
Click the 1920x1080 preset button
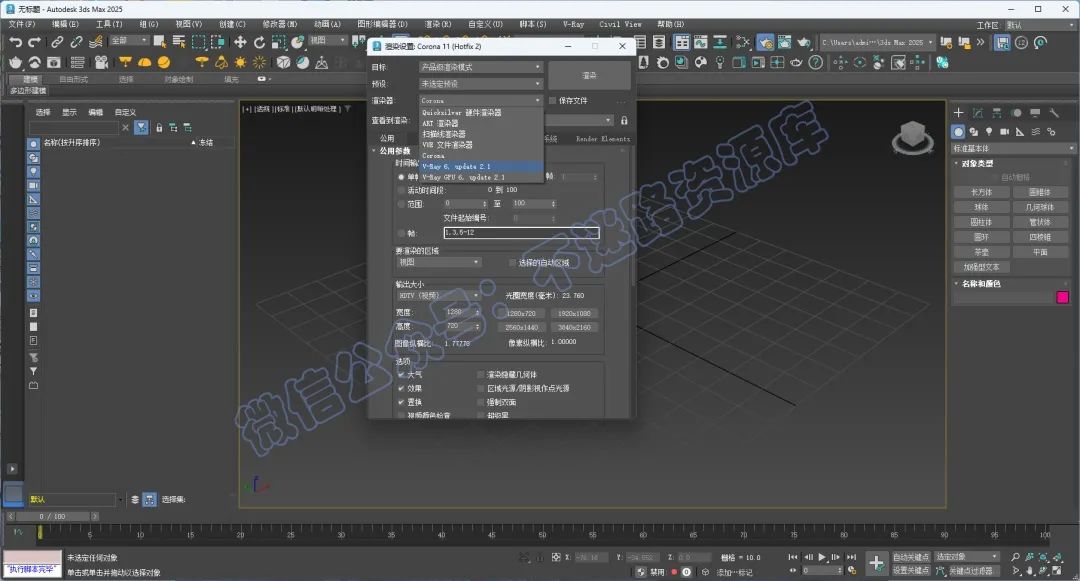(574, 313)
